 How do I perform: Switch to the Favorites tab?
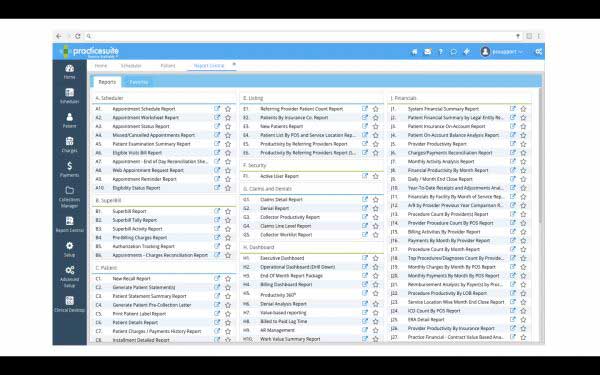click(139, 82)
